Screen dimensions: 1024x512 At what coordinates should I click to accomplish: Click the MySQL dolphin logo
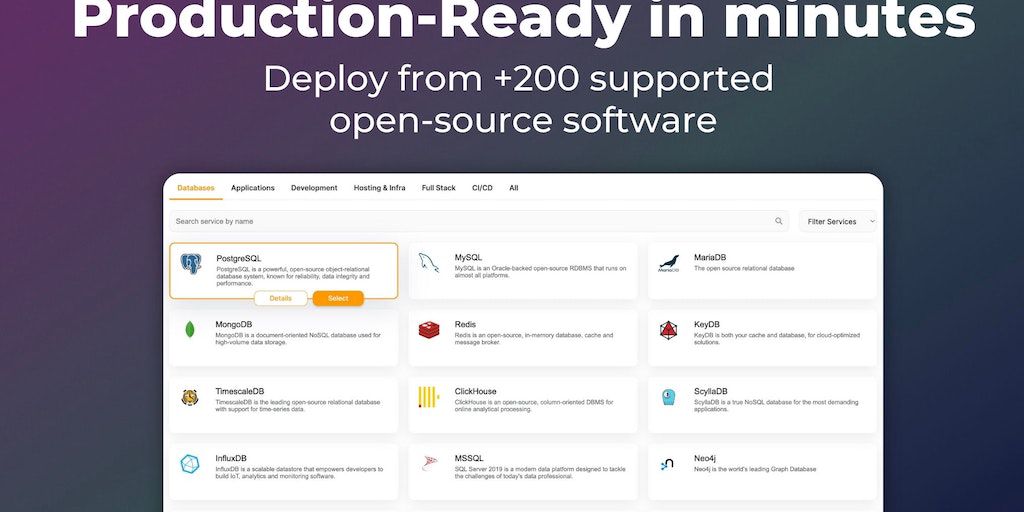pyautogui.click(x=428, y=263)
